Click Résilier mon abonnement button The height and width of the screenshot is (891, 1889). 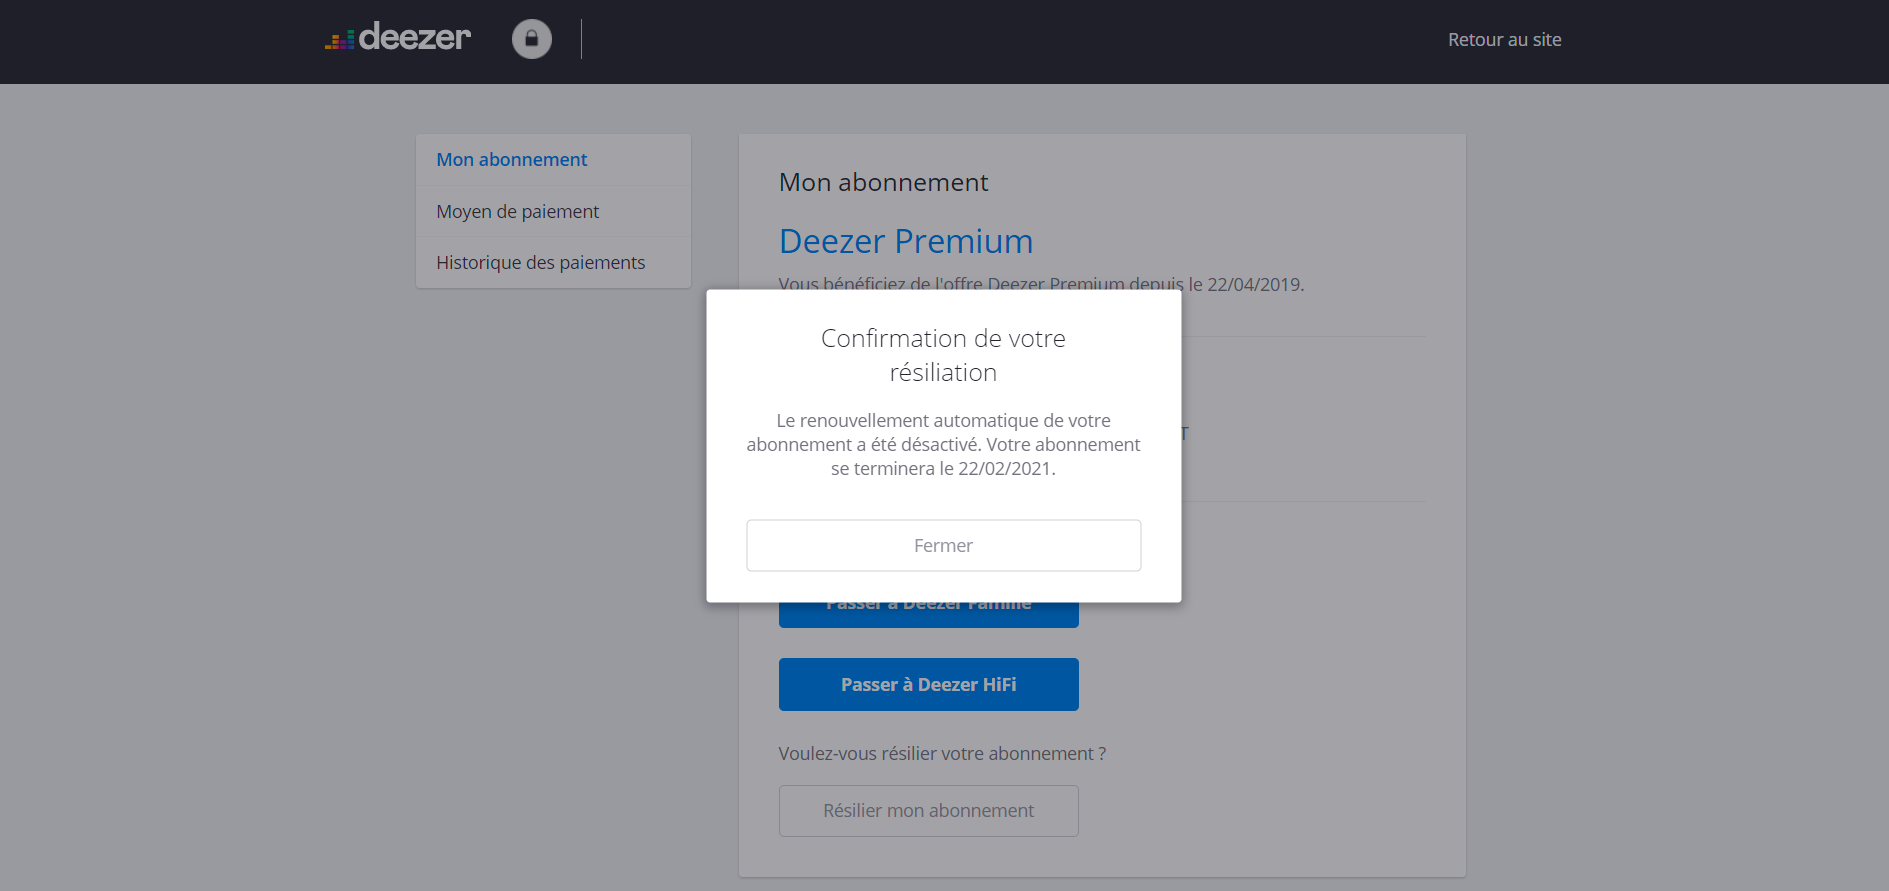tap(928, 811)
